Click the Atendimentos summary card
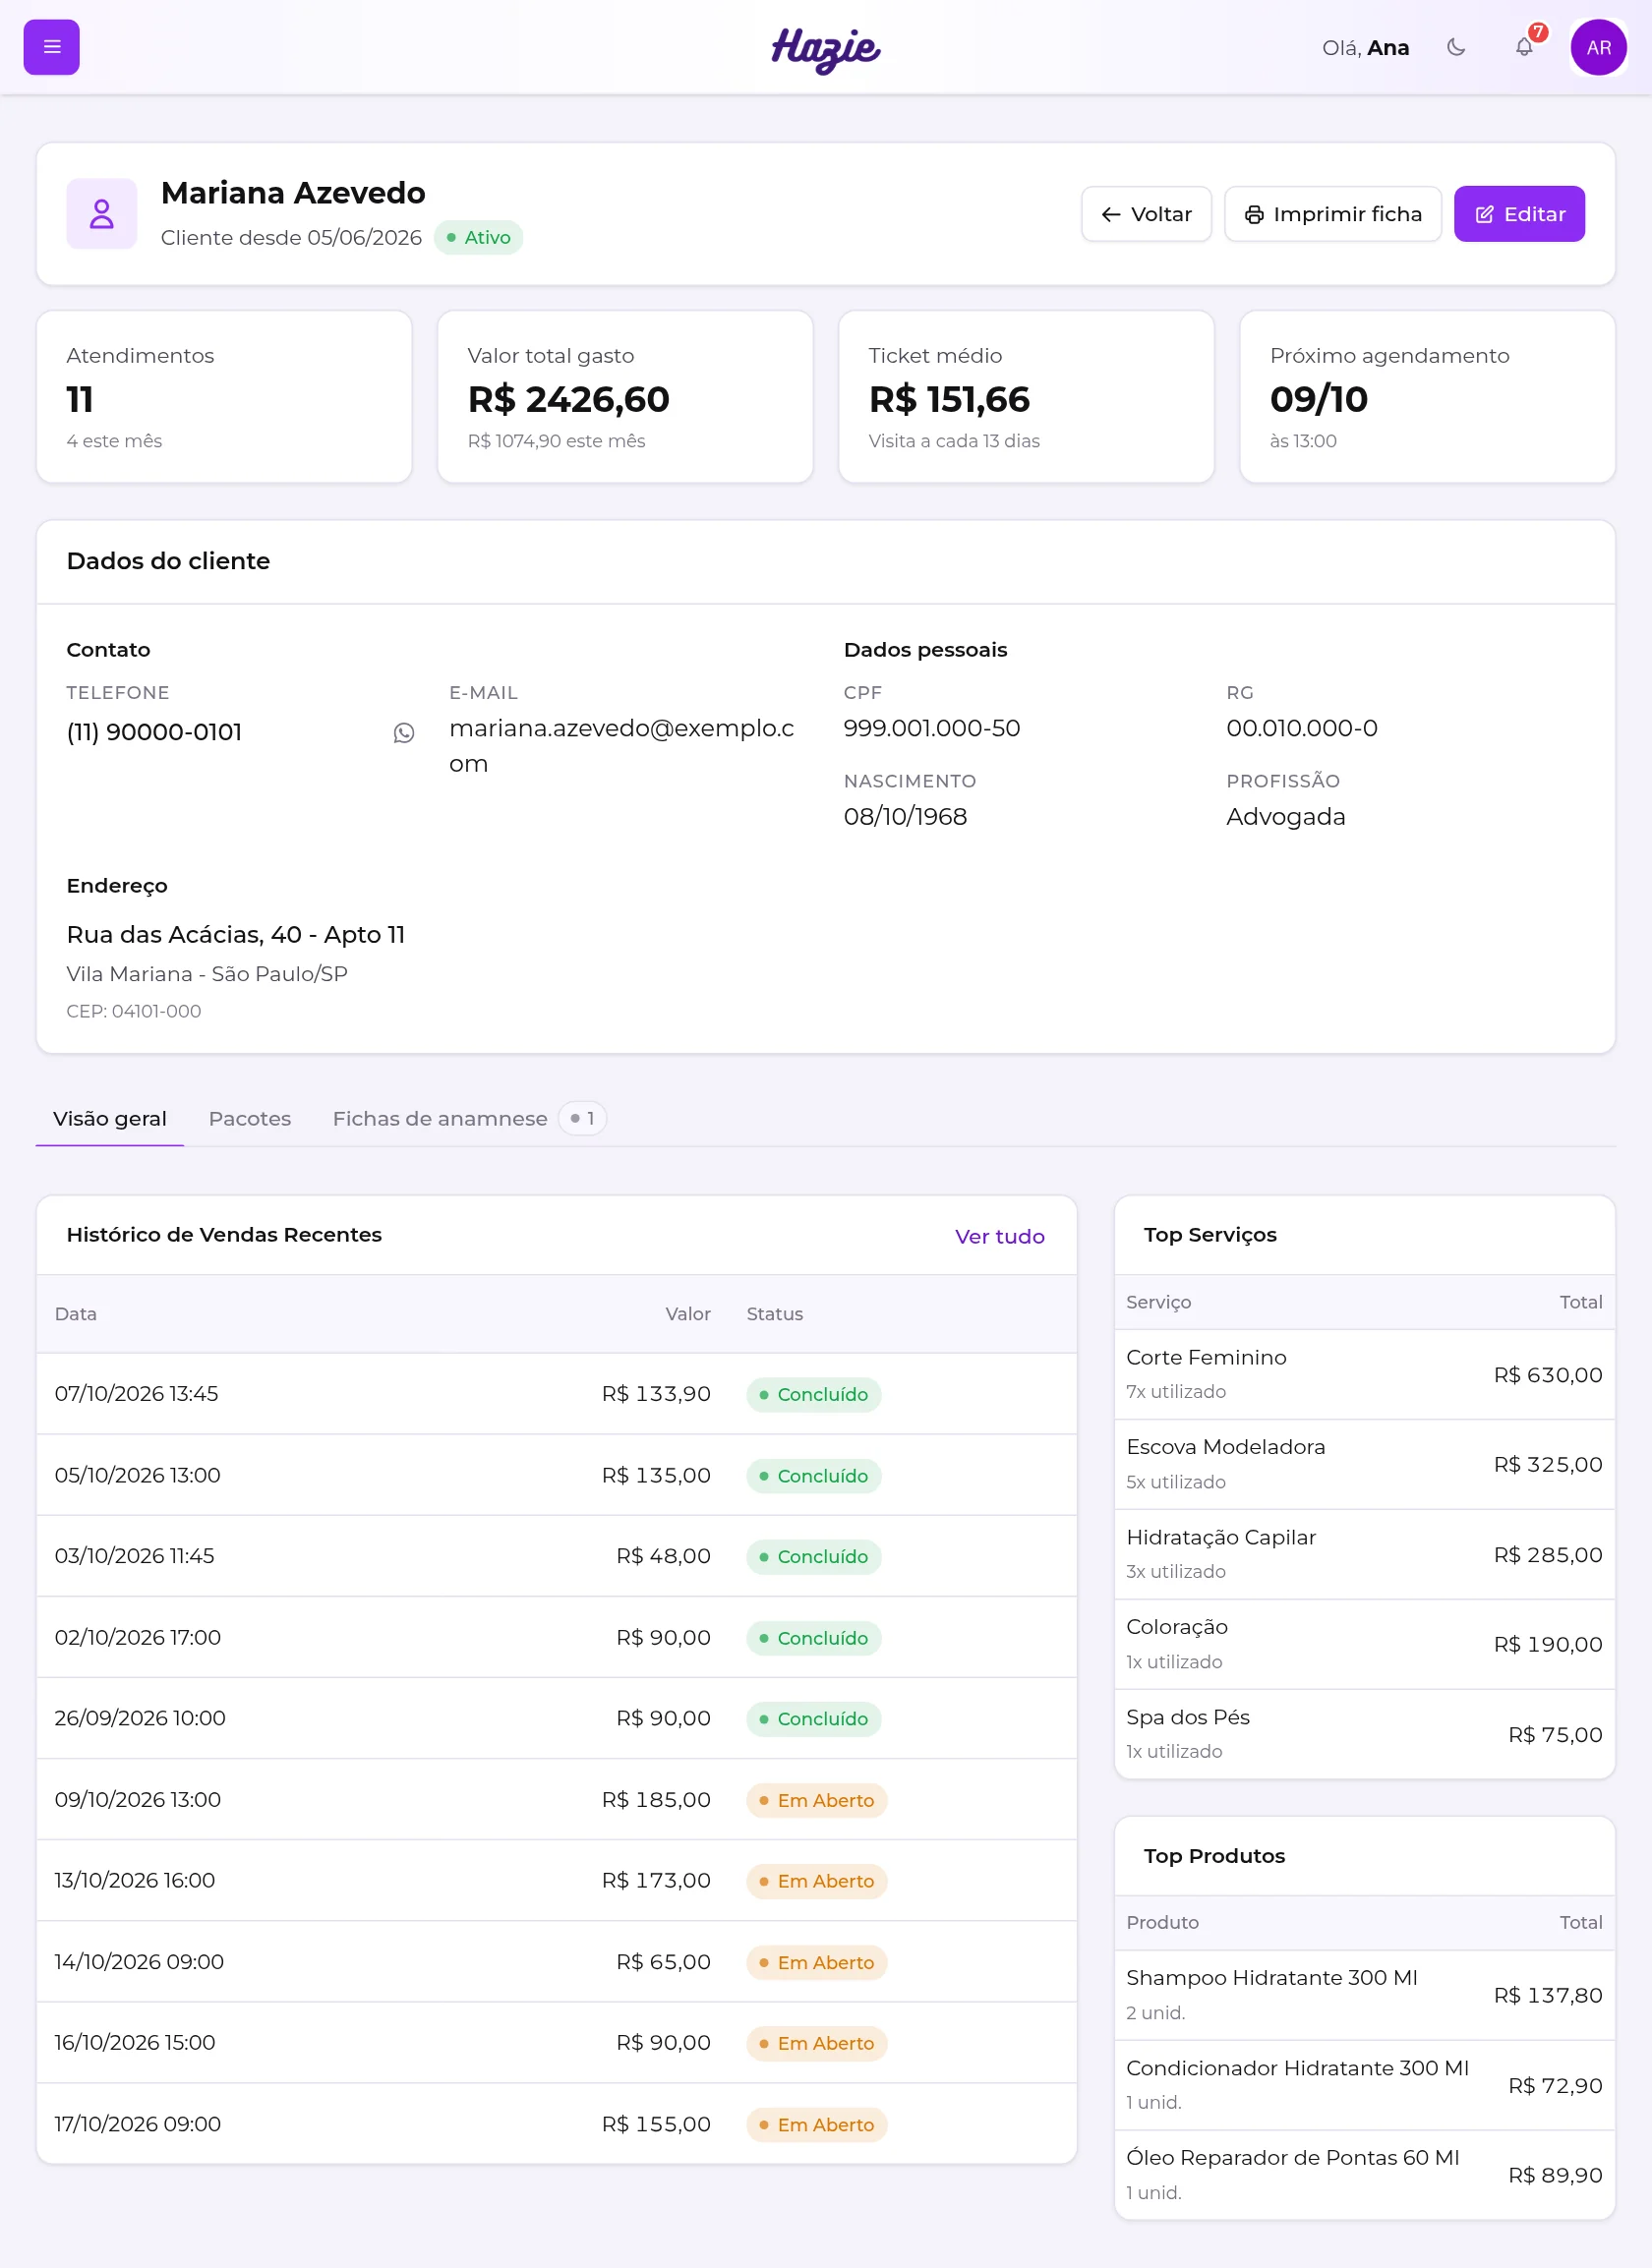1652x2268 pixels. click(x=224, y=397)
